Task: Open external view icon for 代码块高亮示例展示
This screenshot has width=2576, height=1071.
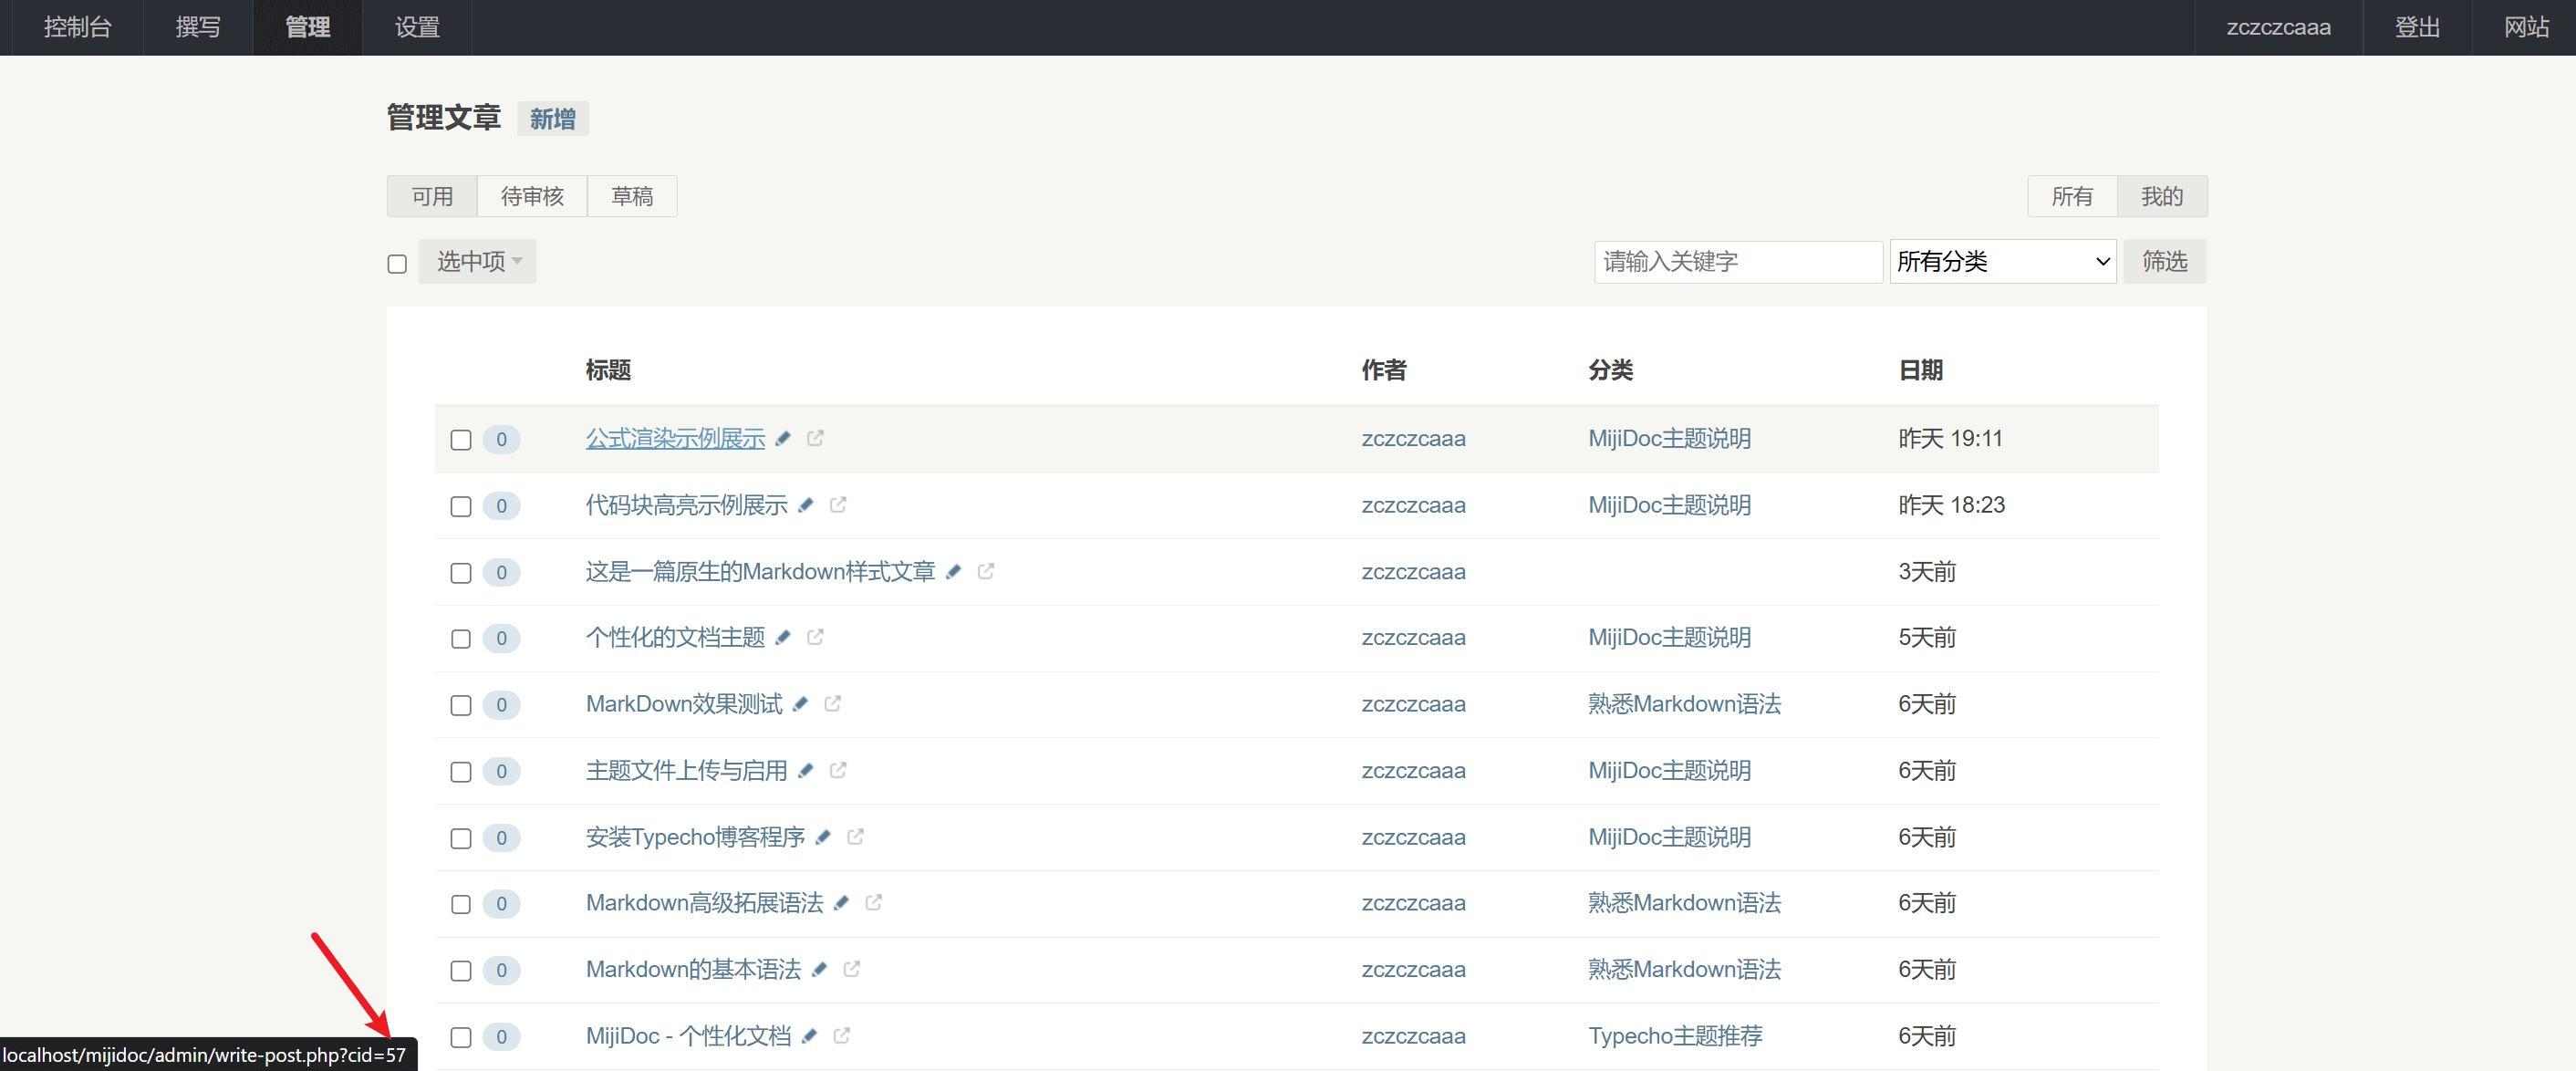Action: tap(838, 505)
